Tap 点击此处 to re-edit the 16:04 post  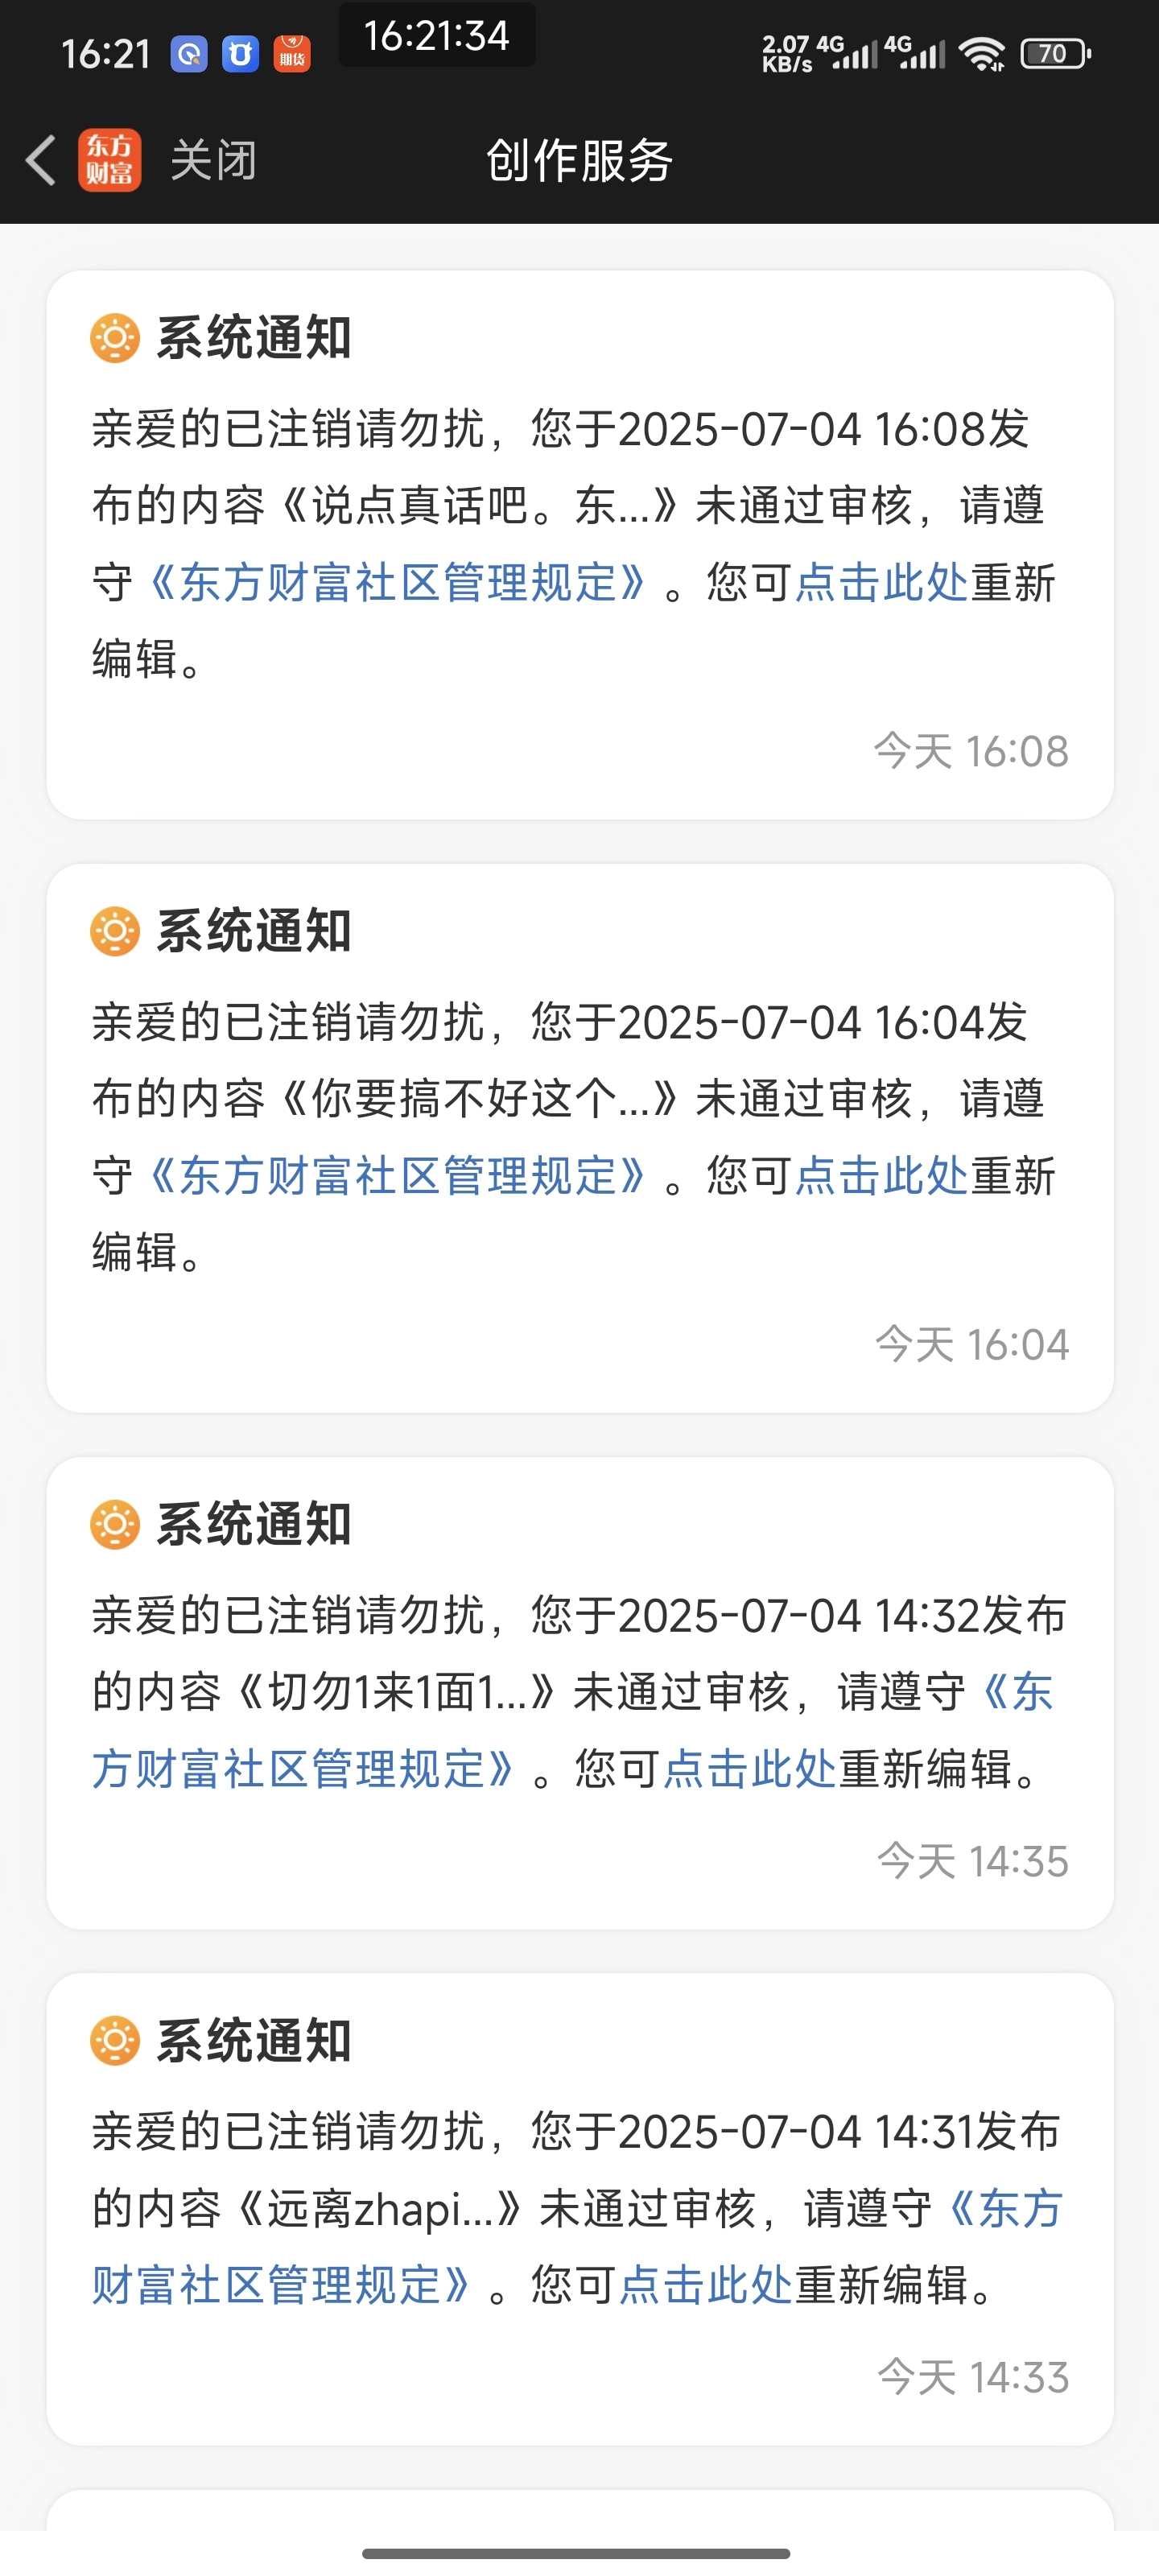pos(881,1175)
